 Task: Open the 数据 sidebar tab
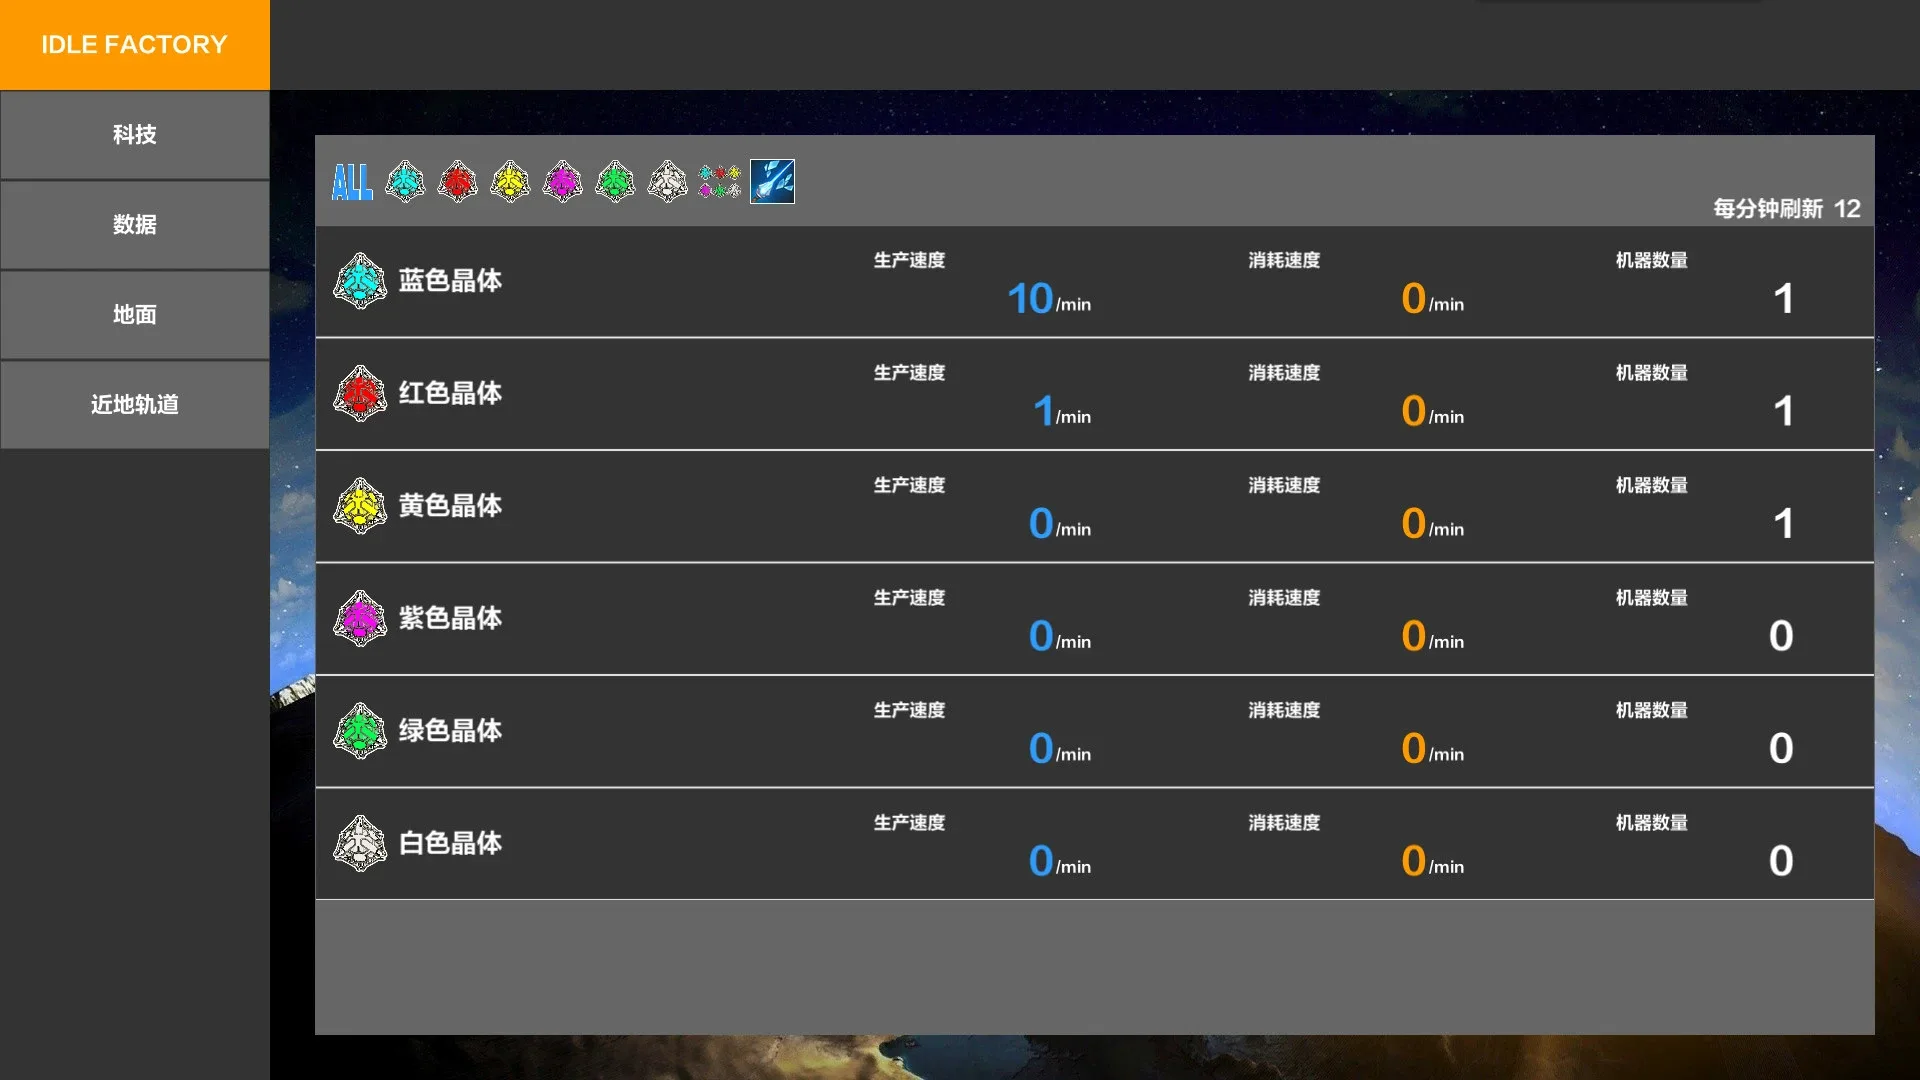pyautogui.click(x=134, y=225)
